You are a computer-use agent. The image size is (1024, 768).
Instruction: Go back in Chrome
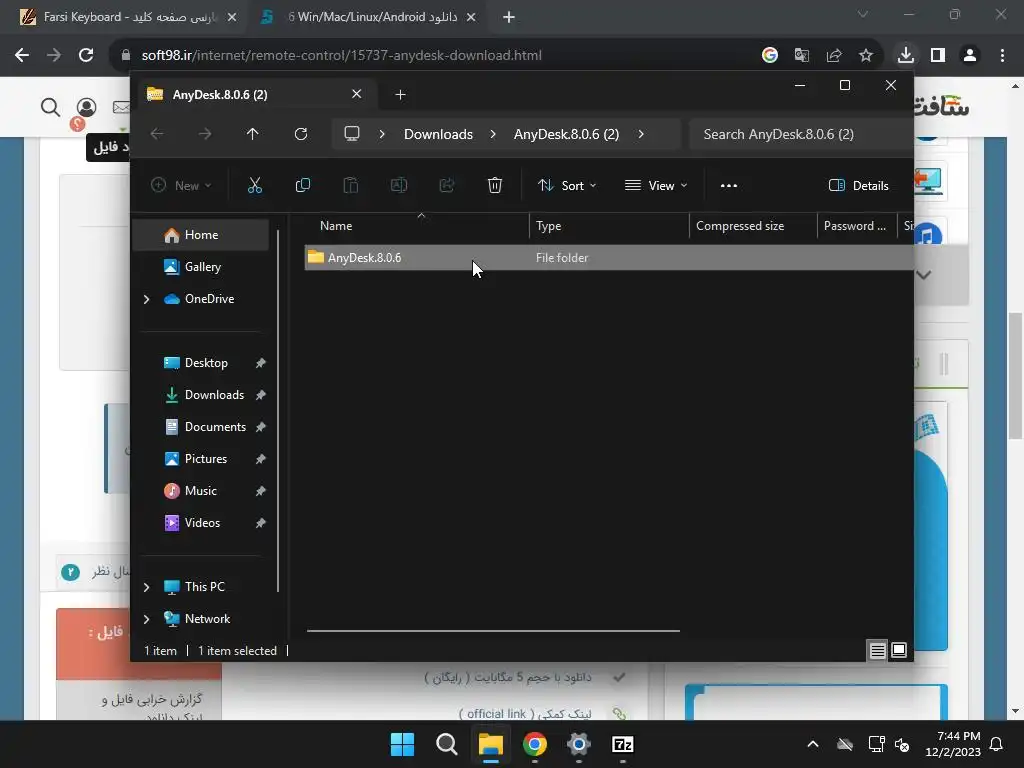coord(22,56)
